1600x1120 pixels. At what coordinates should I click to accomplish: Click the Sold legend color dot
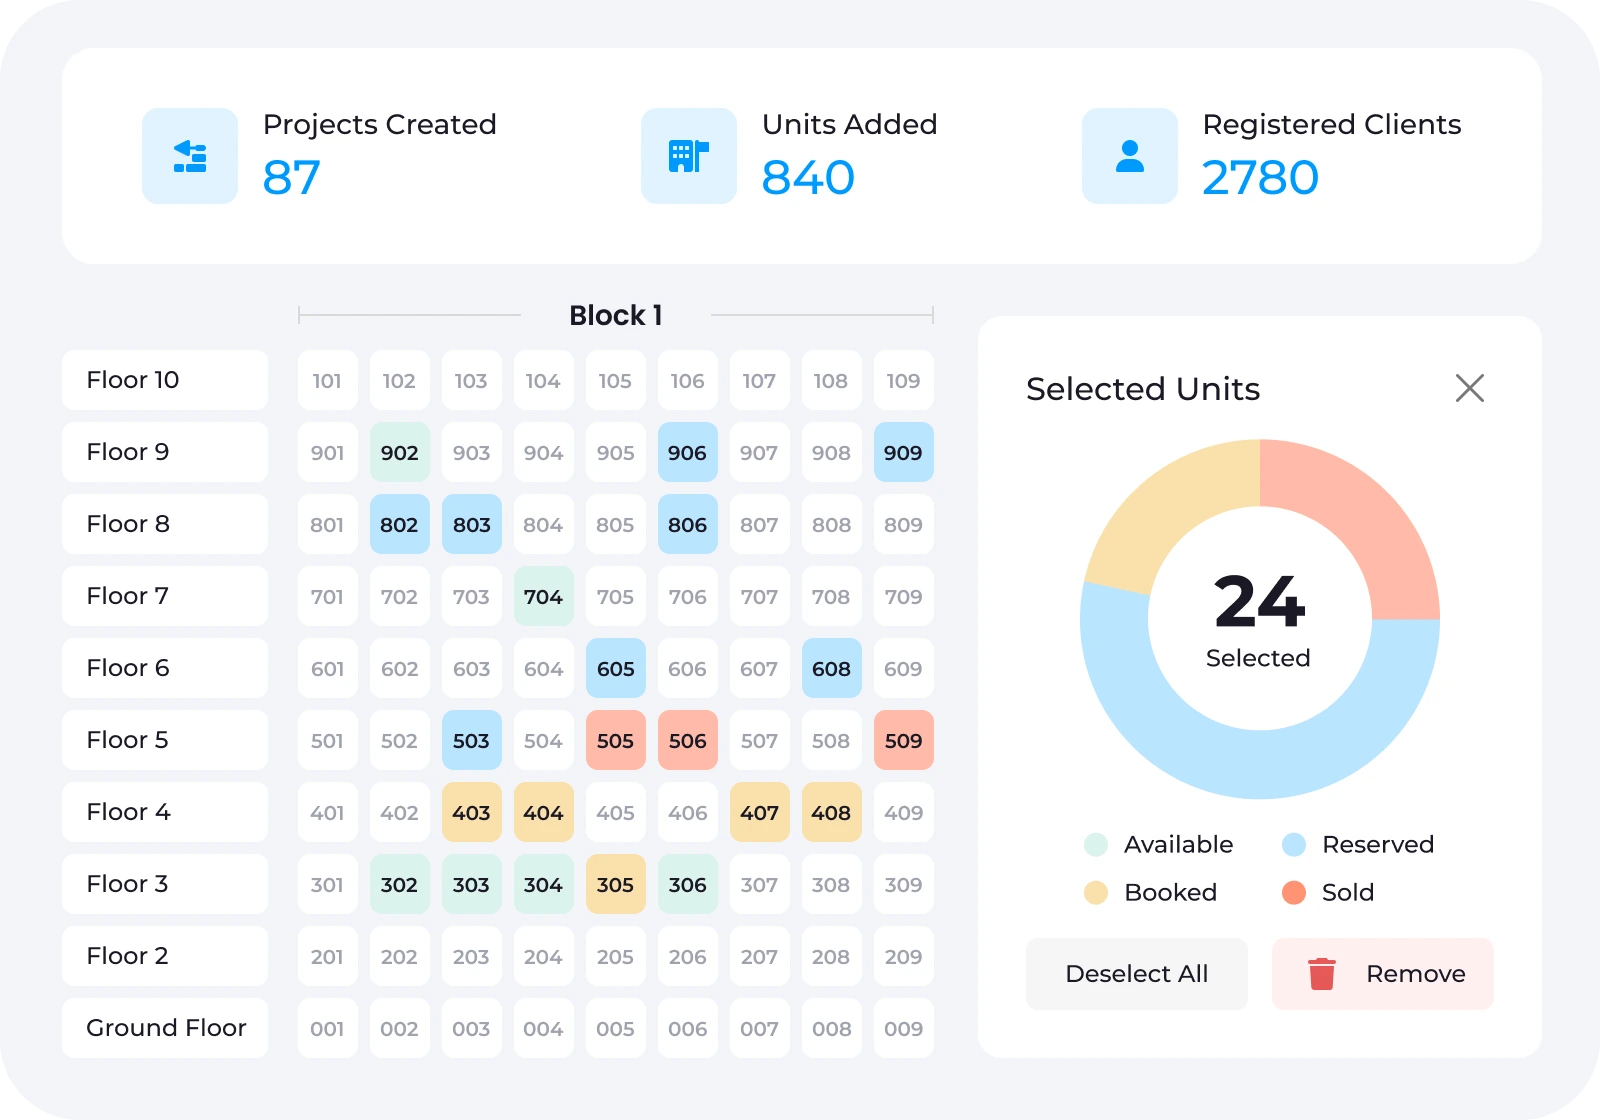point(1294,892)
